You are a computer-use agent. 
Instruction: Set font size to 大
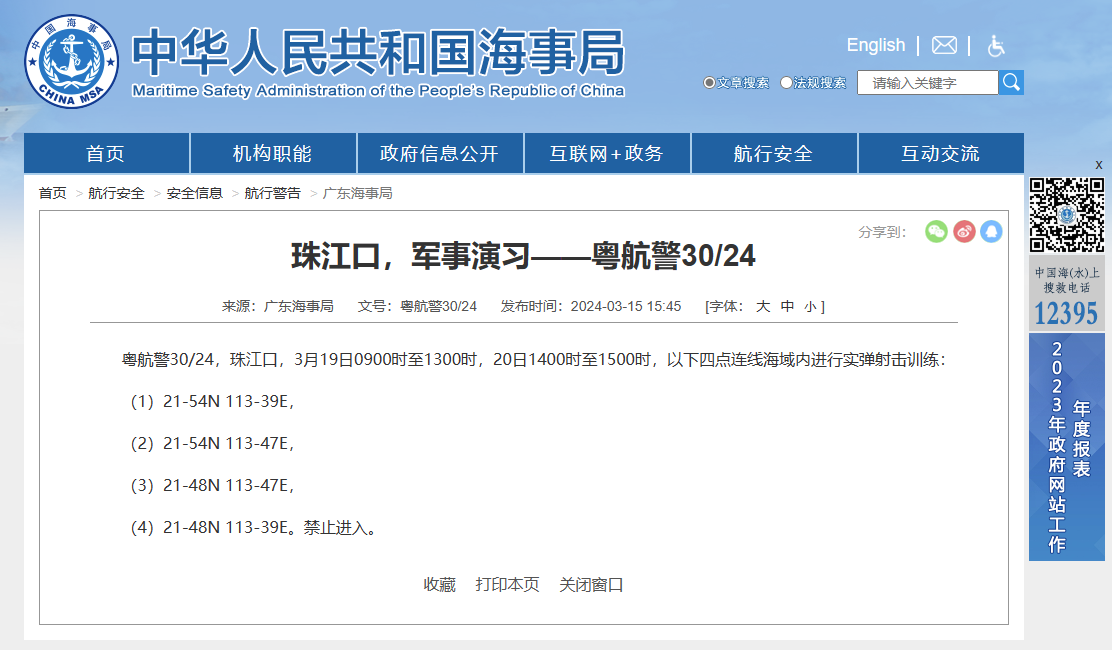763,306
